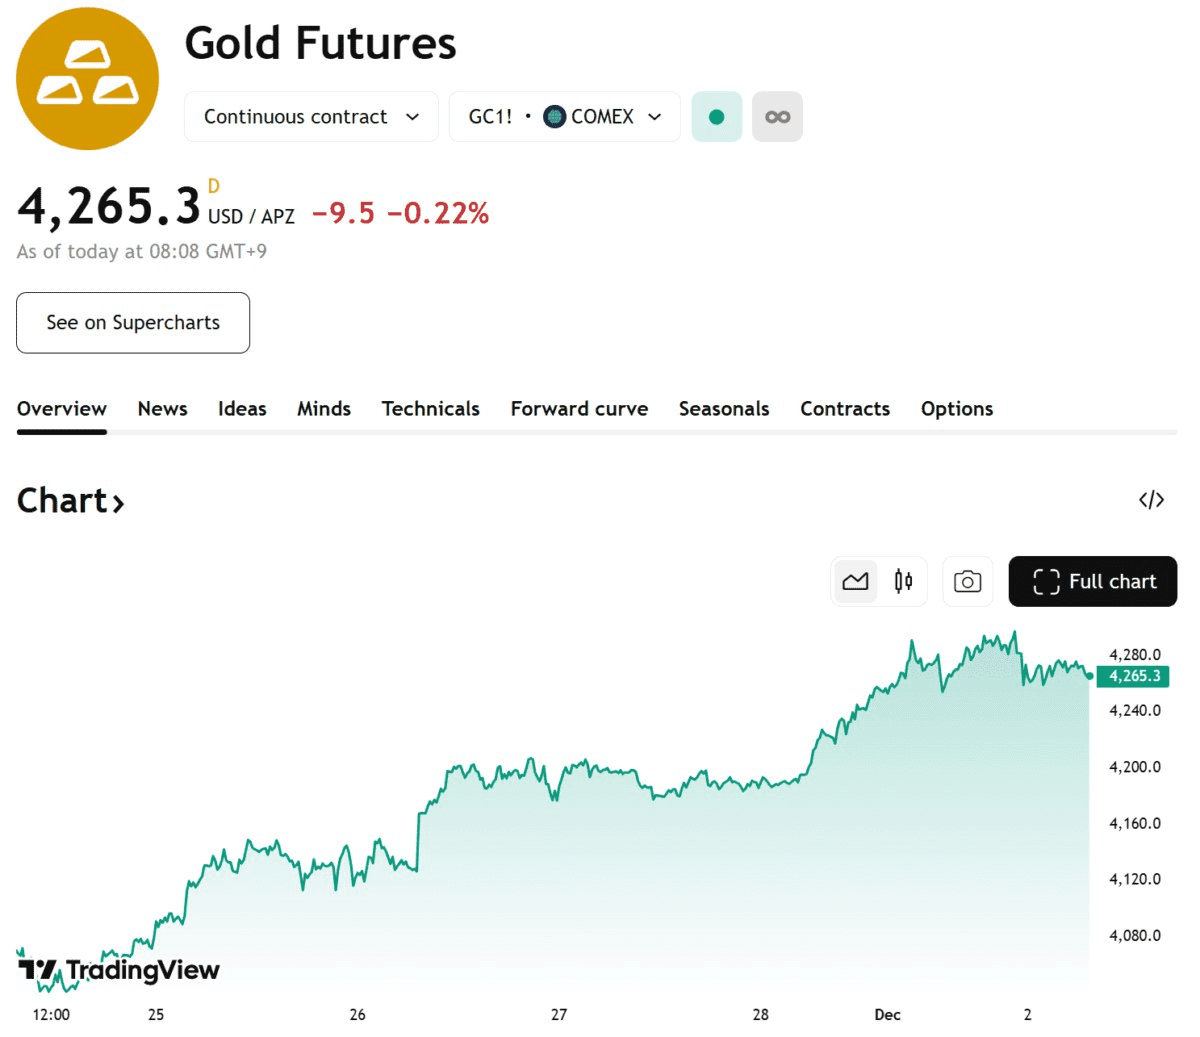Switch chart to area style
This screenshot has height=1037, width=1200.
(855, 582)
